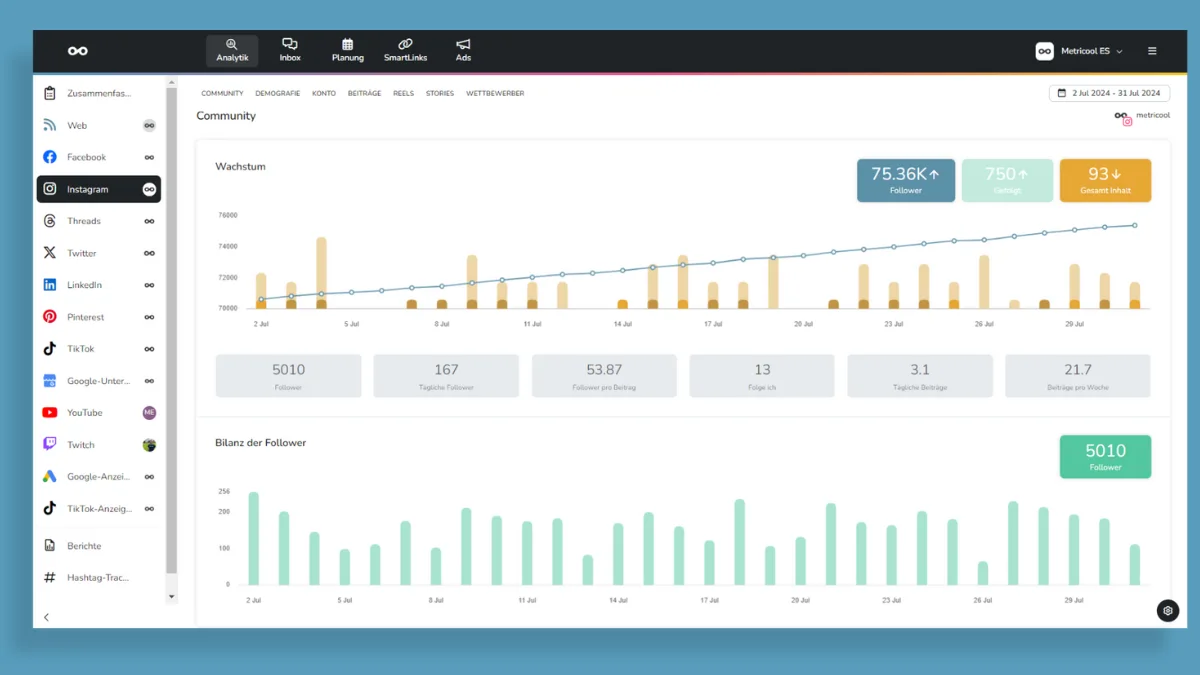Switch to the Community tab

pyautogui.click(x=222, y=93)
